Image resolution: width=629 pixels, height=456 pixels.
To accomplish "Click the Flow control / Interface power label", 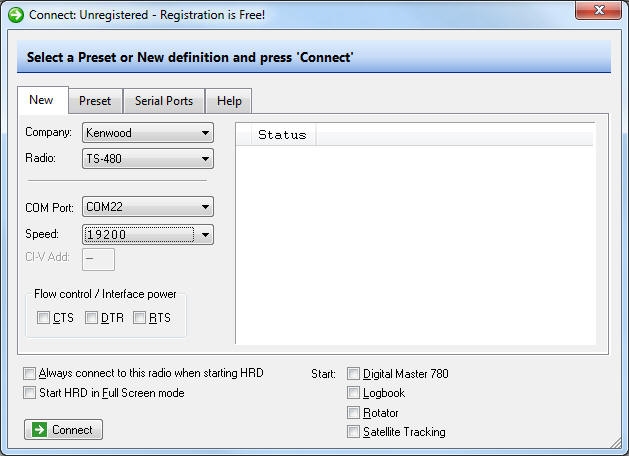I will [x=105, y=294].
